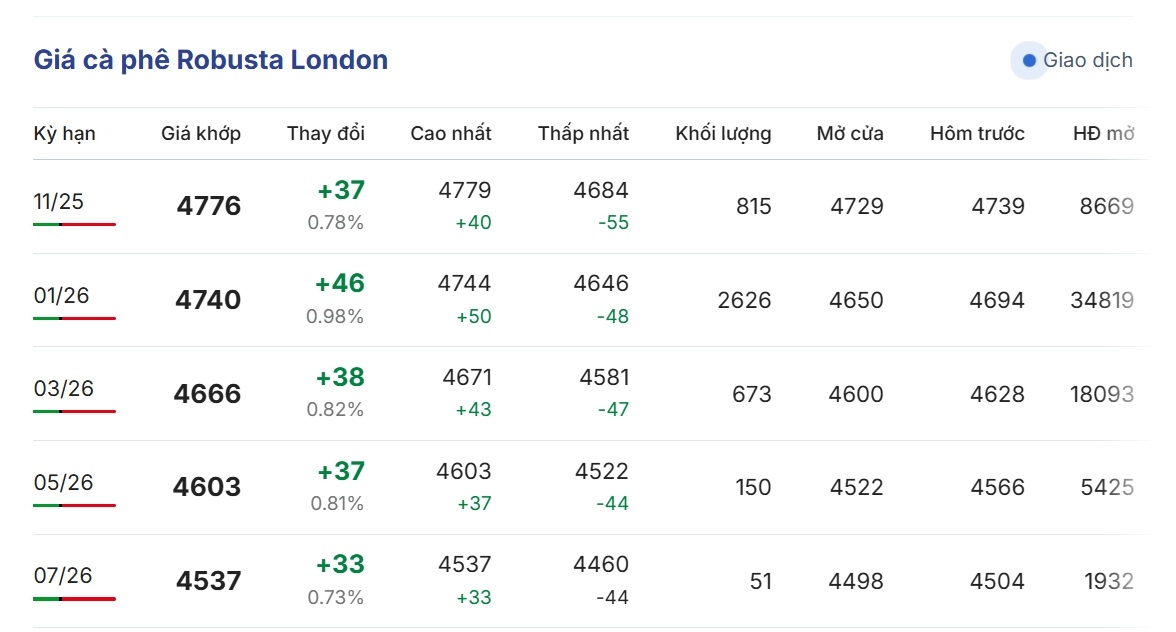The height and width of the screenshot is (632, 1176).
Task: Select the Kỳ hạn column header
Action: (x=65, y=134)
